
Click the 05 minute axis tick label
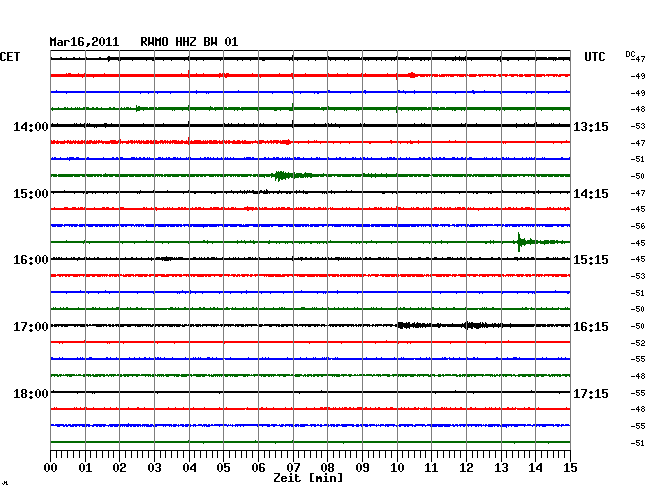click(223, 467)
